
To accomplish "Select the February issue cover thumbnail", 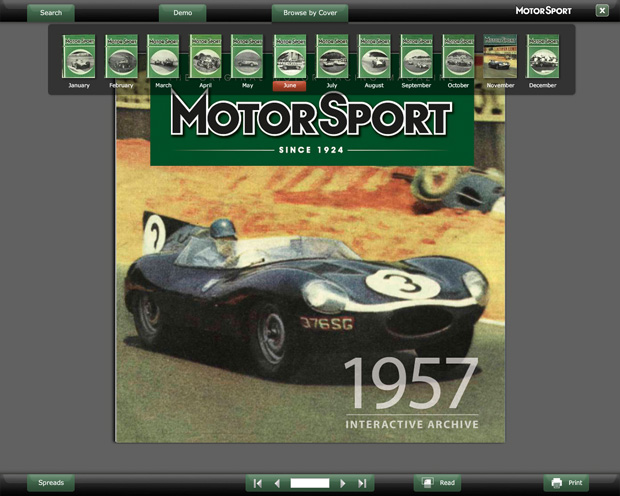I will [x=121, y=56].
